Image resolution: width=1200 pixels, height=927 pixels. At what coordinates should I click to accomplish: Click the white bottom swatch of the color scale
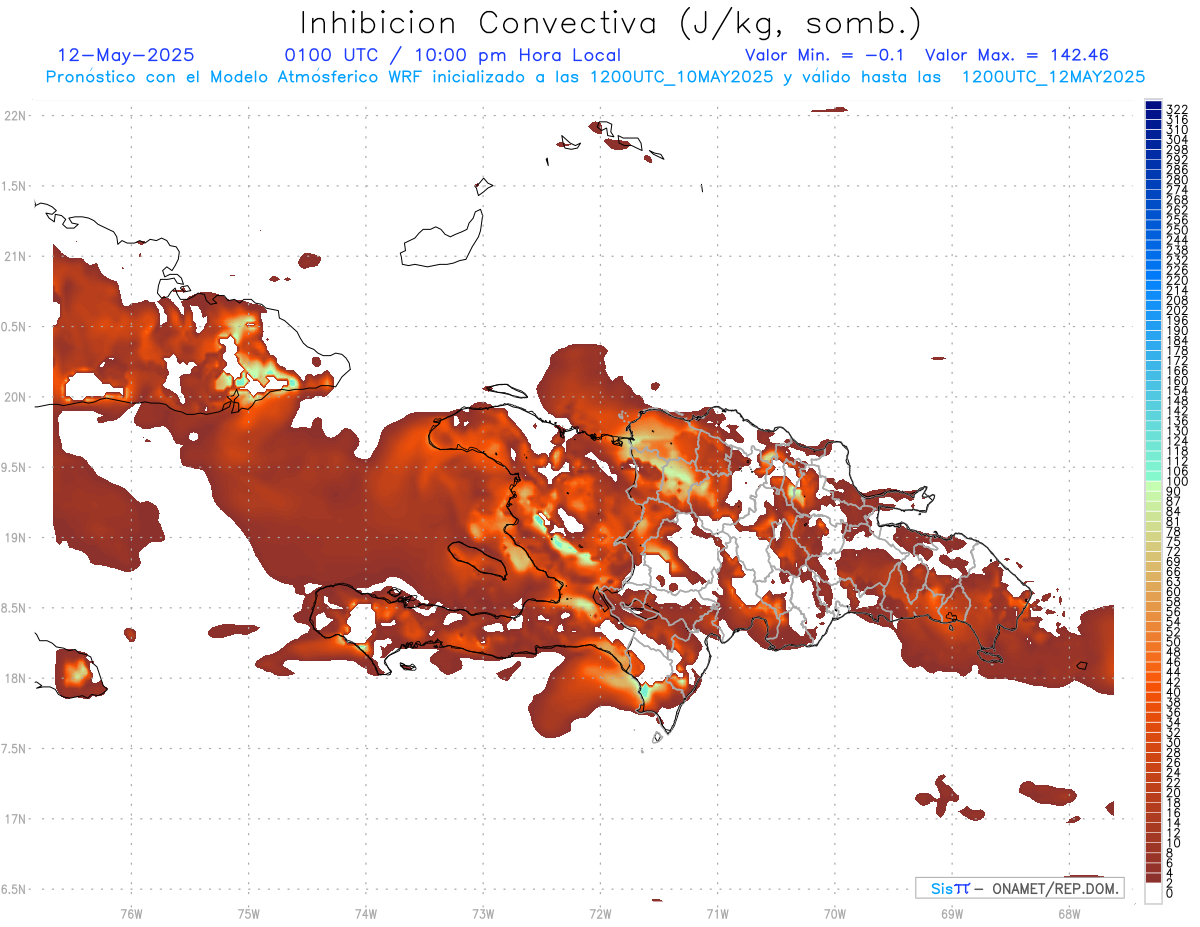pos(1153,893)
